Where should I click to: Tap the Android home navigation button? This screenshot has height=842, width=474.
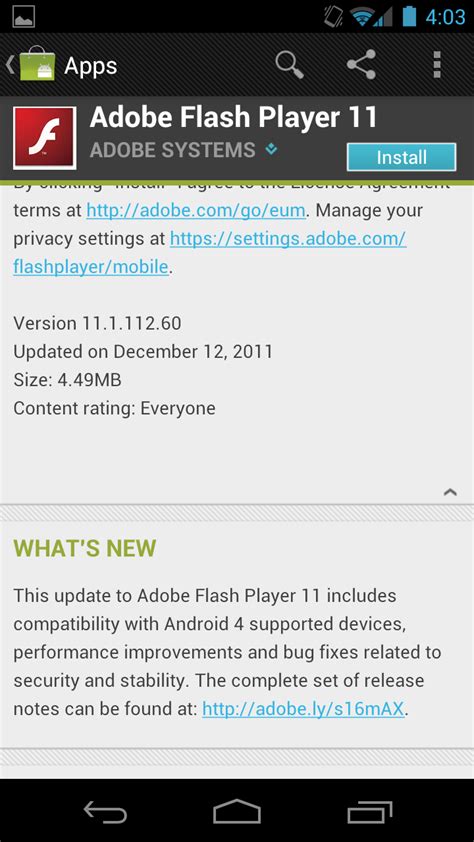pyautogui.click(x=237, y=811)
